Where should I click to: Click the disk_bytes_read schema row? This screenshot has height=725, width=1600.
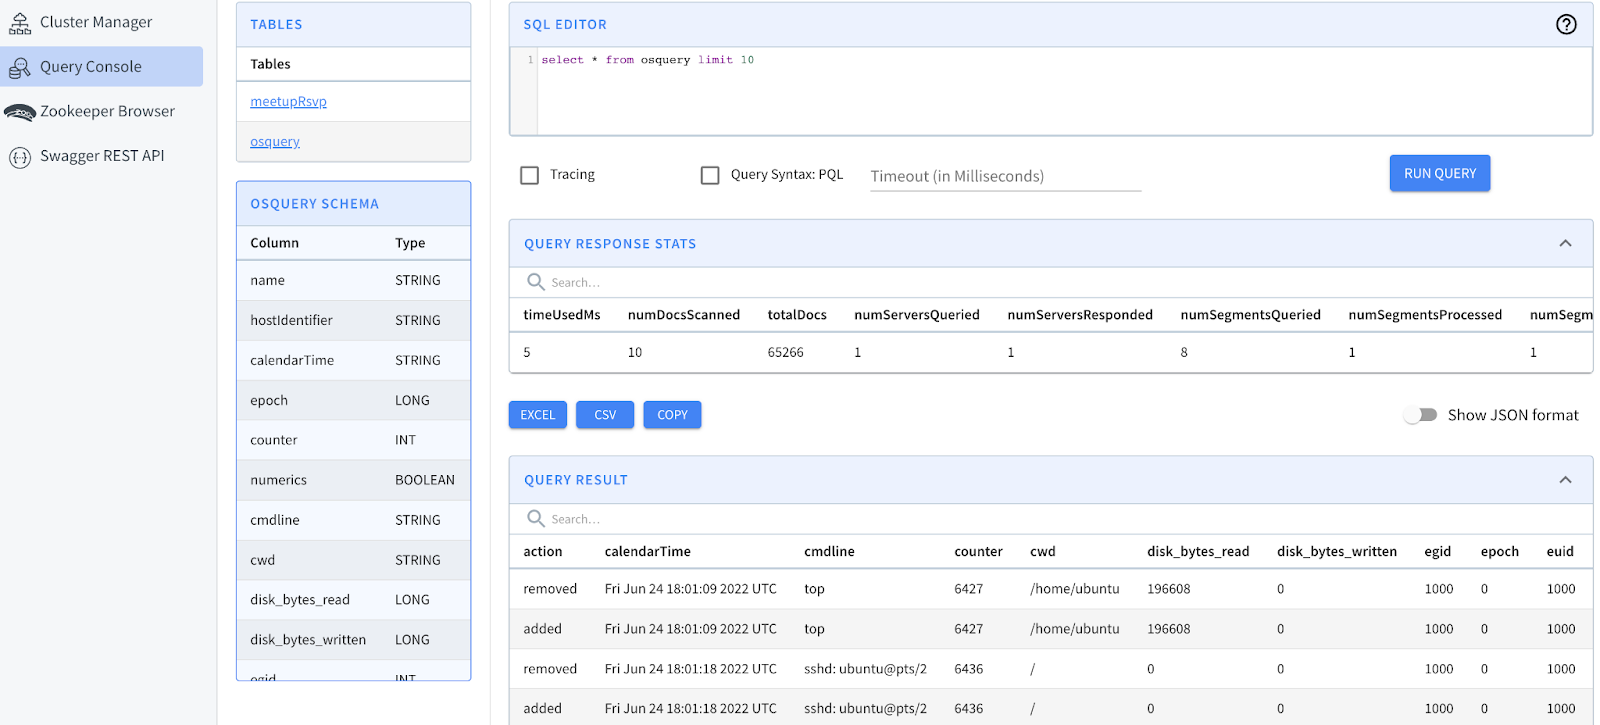353,600
